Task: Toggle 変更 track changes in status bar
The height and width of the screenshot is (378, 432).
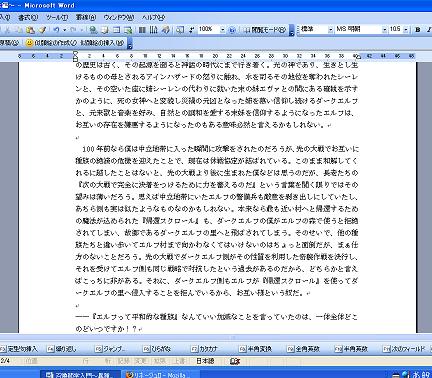Action: pyautogui.click(x=140, y=361)
